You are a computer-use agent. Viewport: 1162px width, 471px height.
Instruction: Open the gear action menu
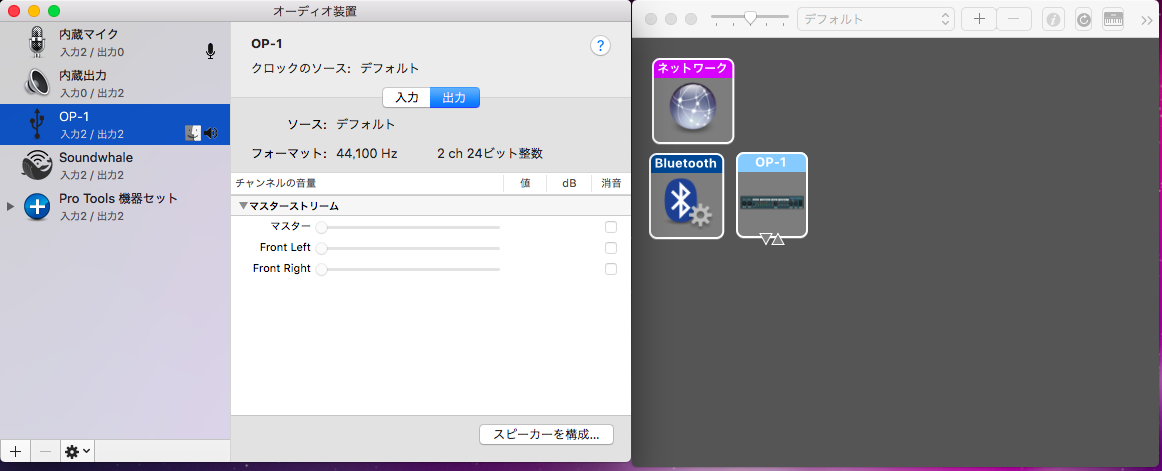click(x=77, y=451)
